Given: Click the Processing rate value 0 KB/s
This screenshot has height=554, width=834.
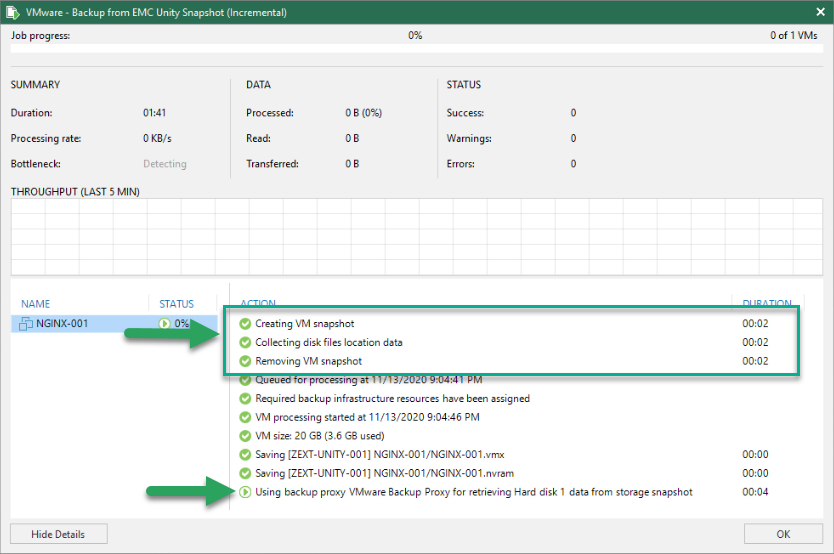Looking at the screenshot, I should [x=157, y=138].
